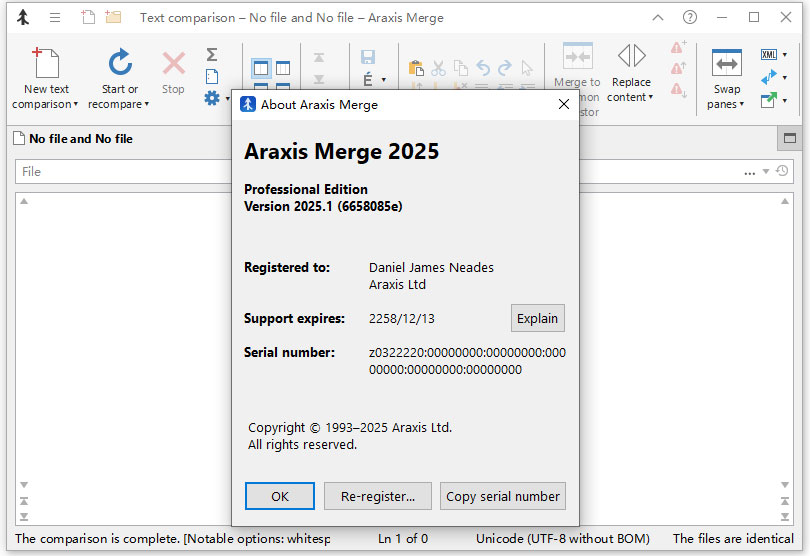
Task: Open the green arrow window dropdown arrow
Action: pos(785,100)
